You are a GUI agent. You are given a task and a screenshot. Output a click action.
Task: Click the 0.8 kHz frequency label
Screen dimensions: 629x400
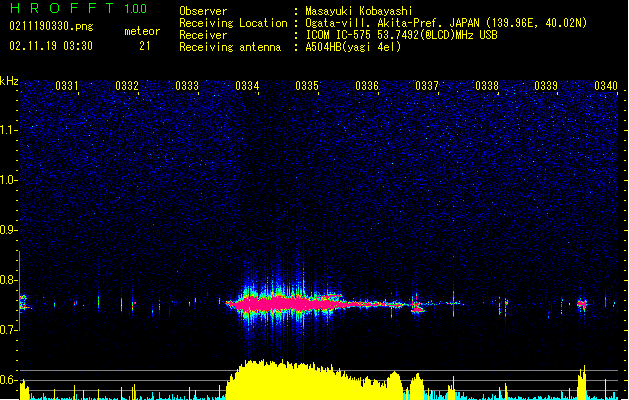pyautogui.click(x=8, y=280)
